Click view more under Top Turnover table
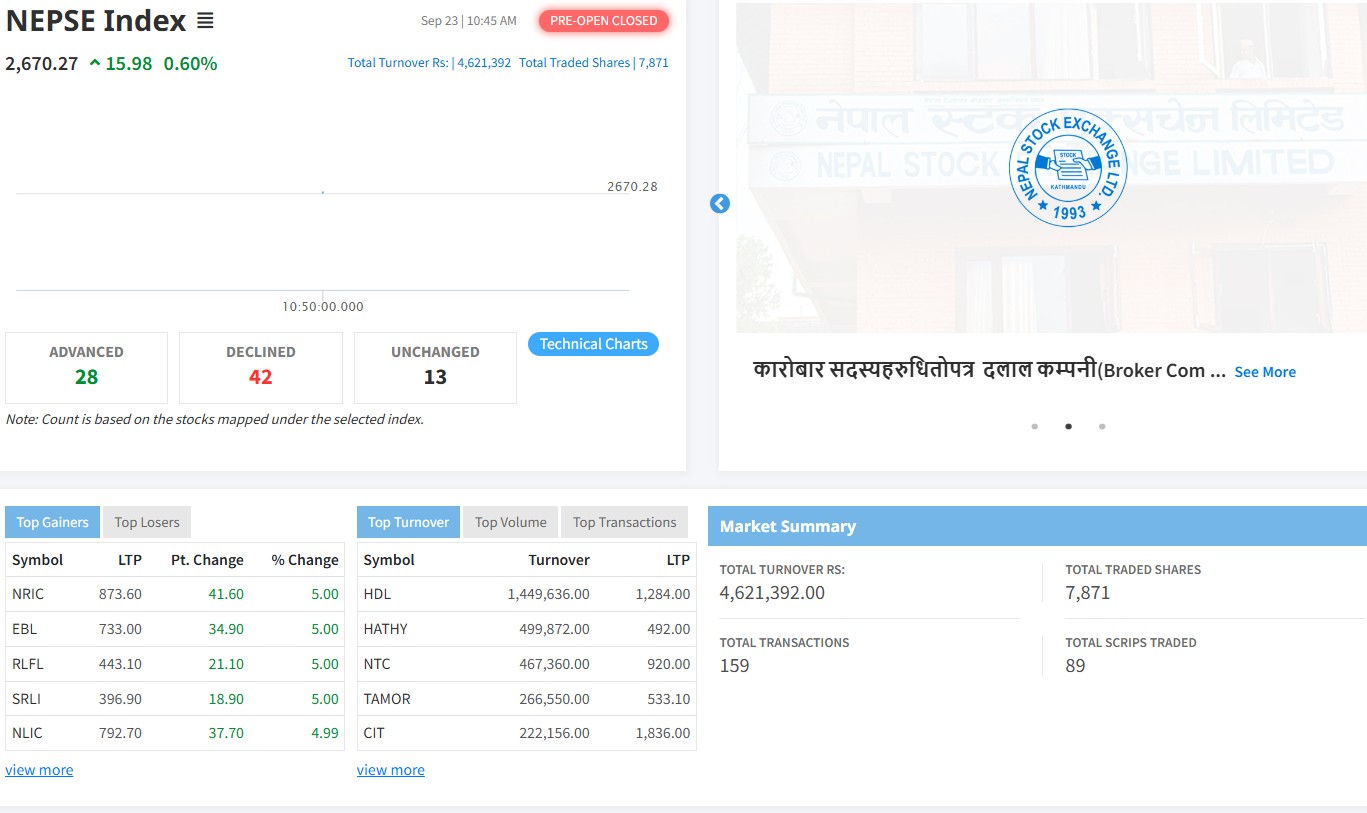Viewport: 1367px width, 813px height. click(391, 770)
